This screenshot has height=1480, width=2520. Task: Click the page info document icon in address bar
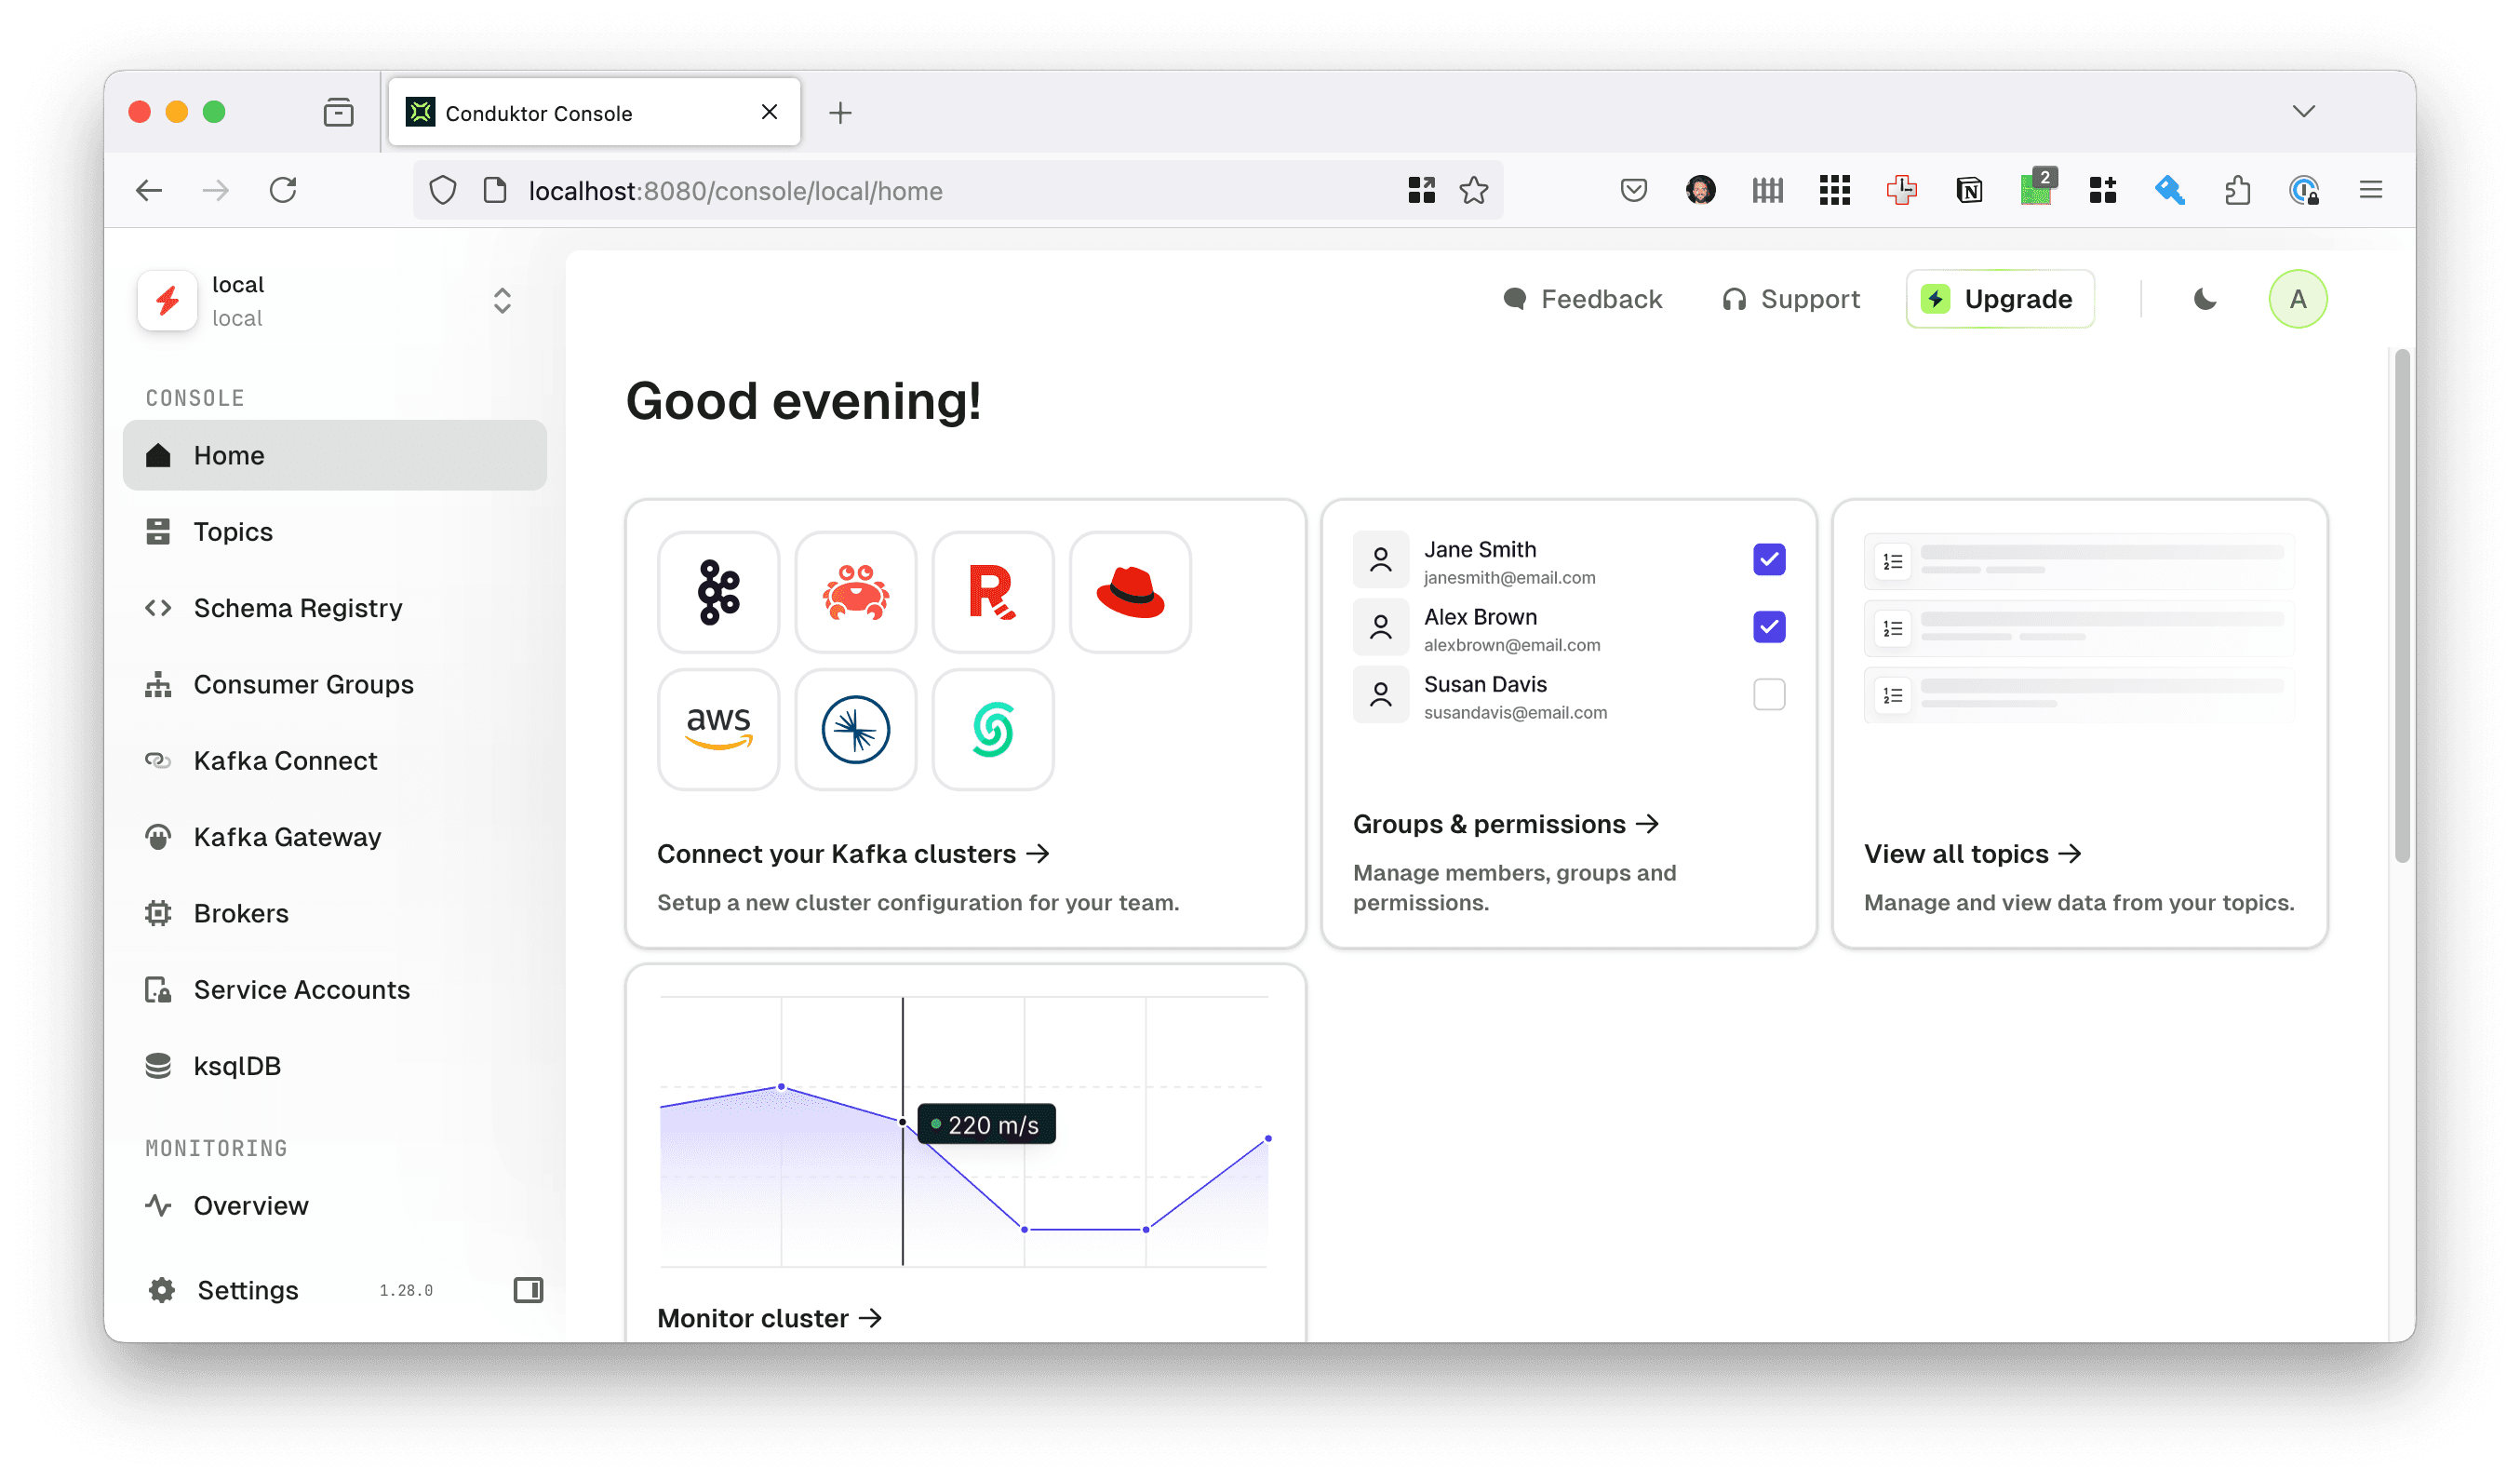[495, 190]
